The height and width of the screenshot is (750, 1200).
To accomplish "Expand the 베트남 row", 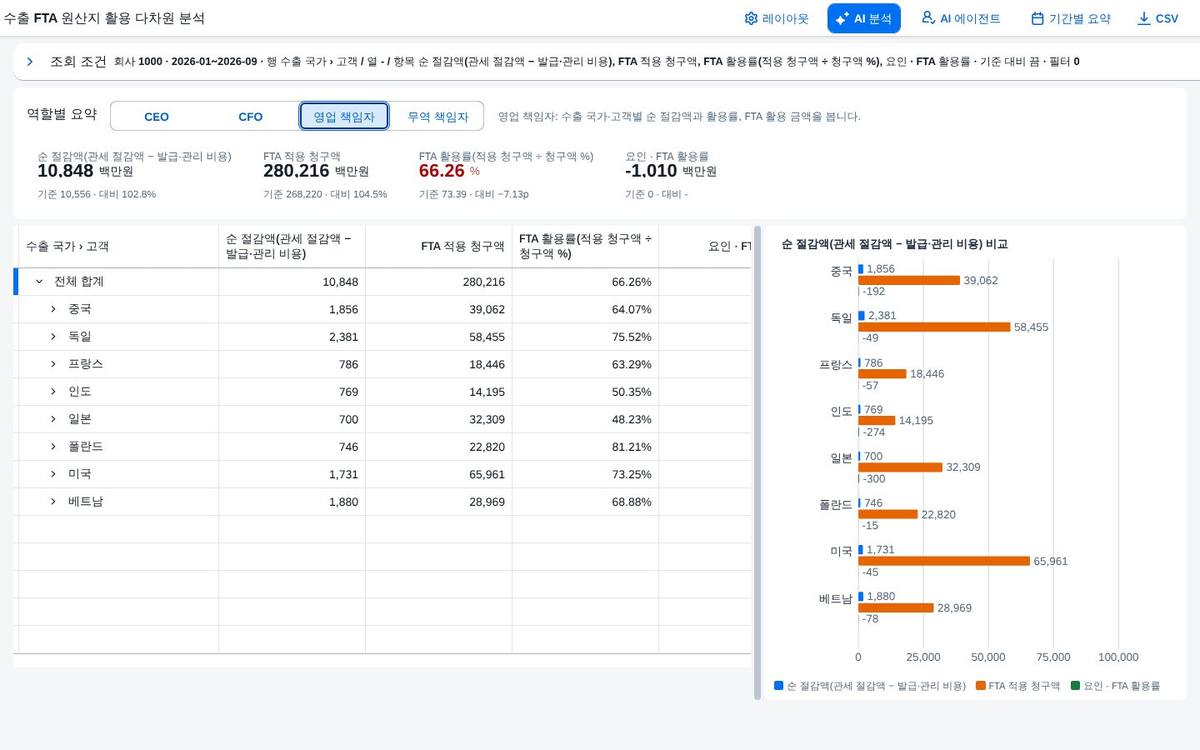I will [53, 502].
